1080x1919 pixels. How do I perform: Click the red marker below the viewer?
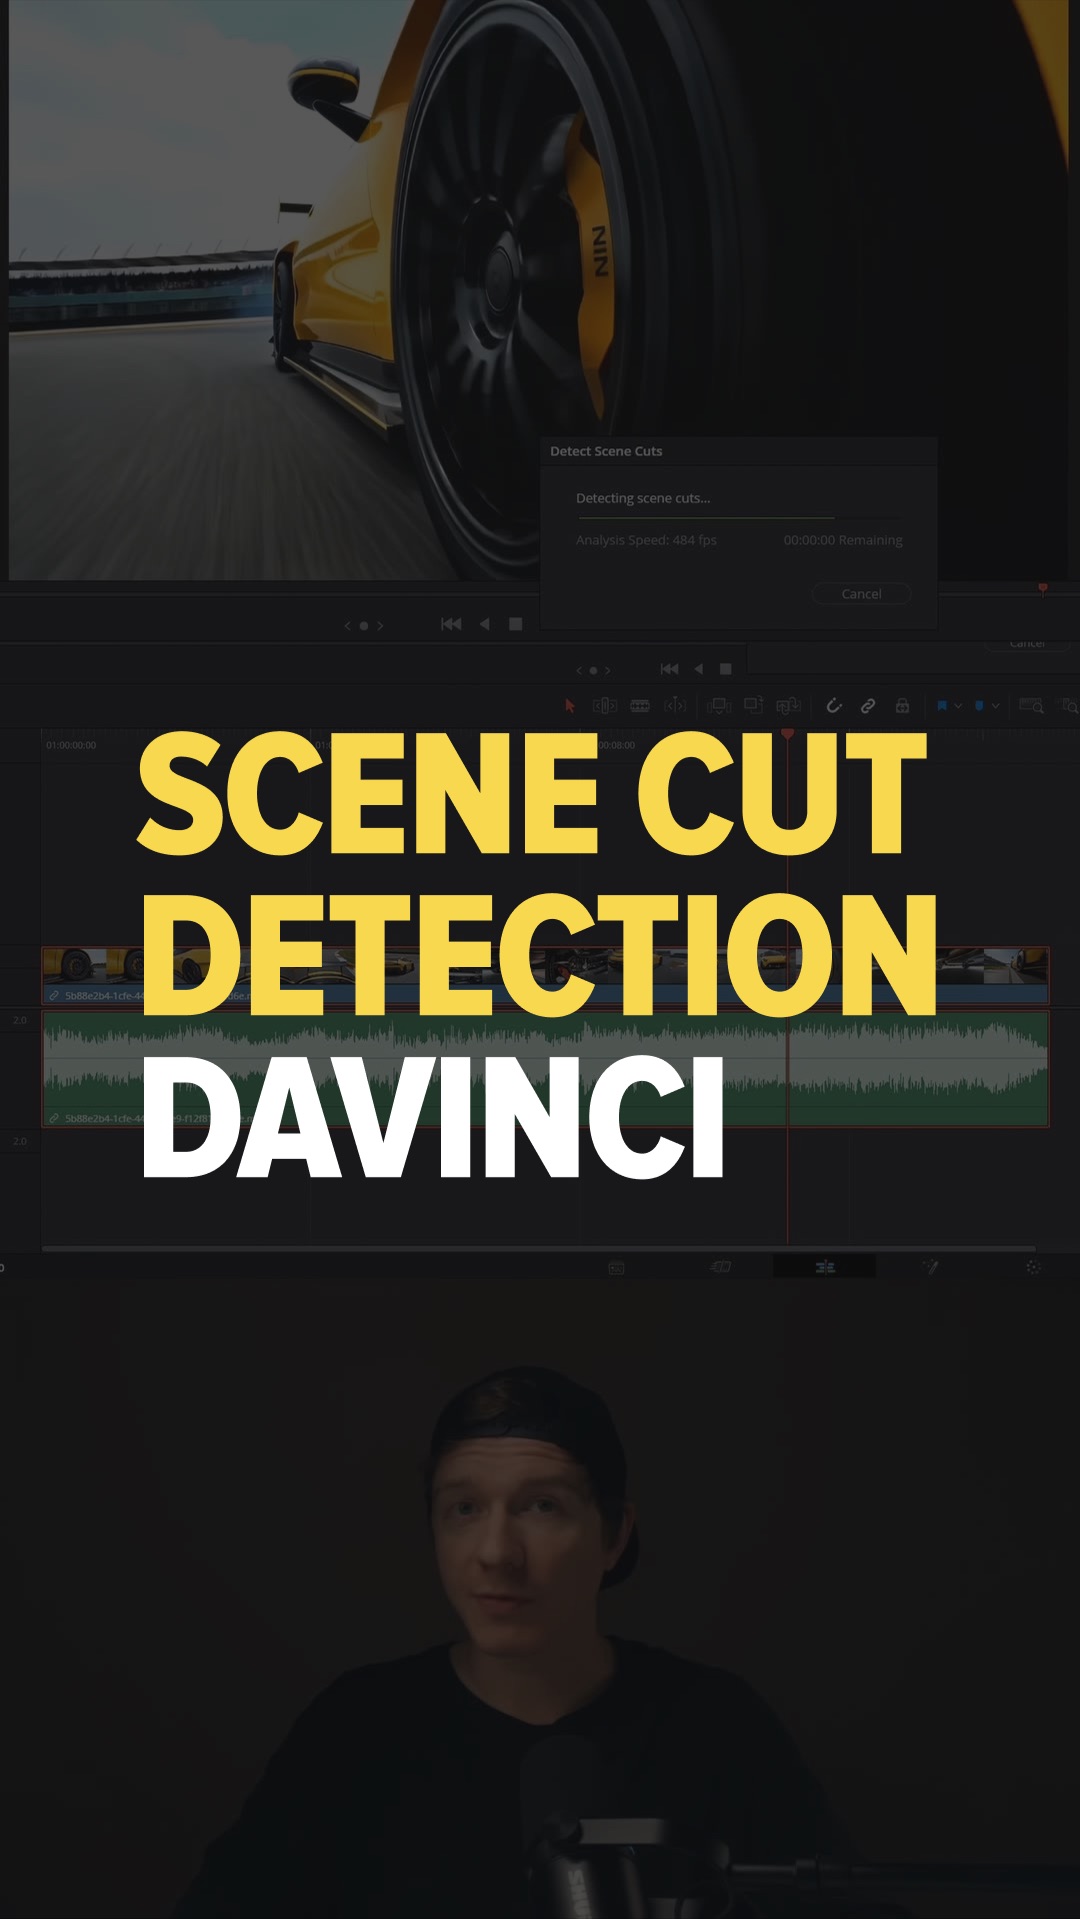[x=1043, y=588]
